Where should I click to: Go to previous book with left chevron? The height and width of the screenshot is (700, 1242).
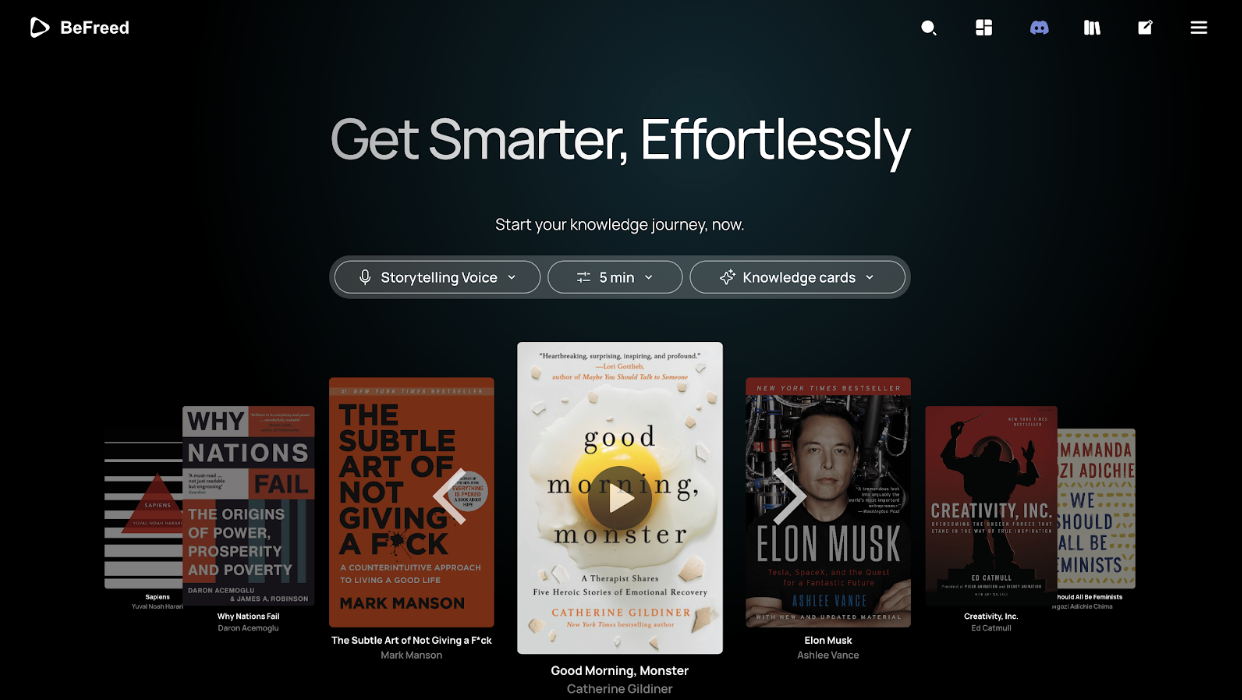(450, 496)
